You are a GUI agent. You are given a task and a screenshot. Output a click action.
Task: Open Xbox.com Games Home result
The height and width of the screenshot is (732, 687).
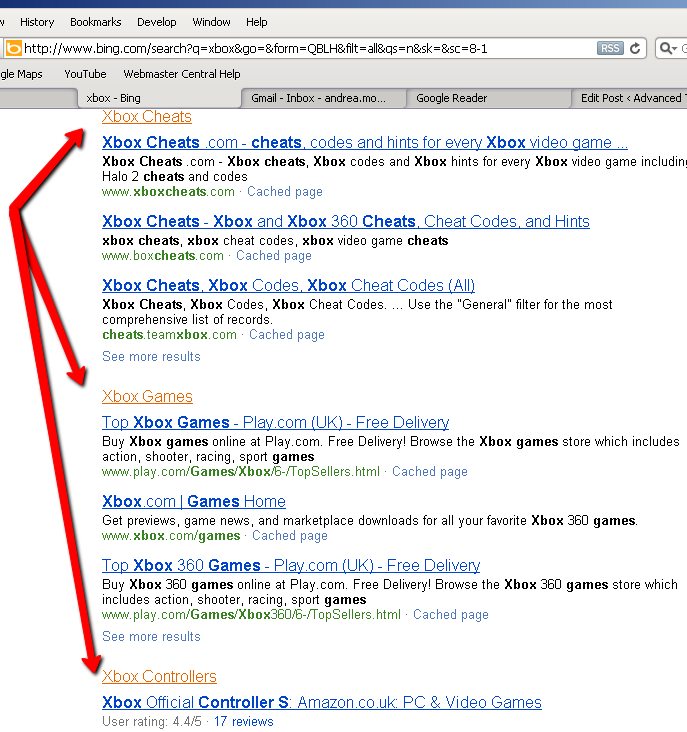(x=194, y=502)
